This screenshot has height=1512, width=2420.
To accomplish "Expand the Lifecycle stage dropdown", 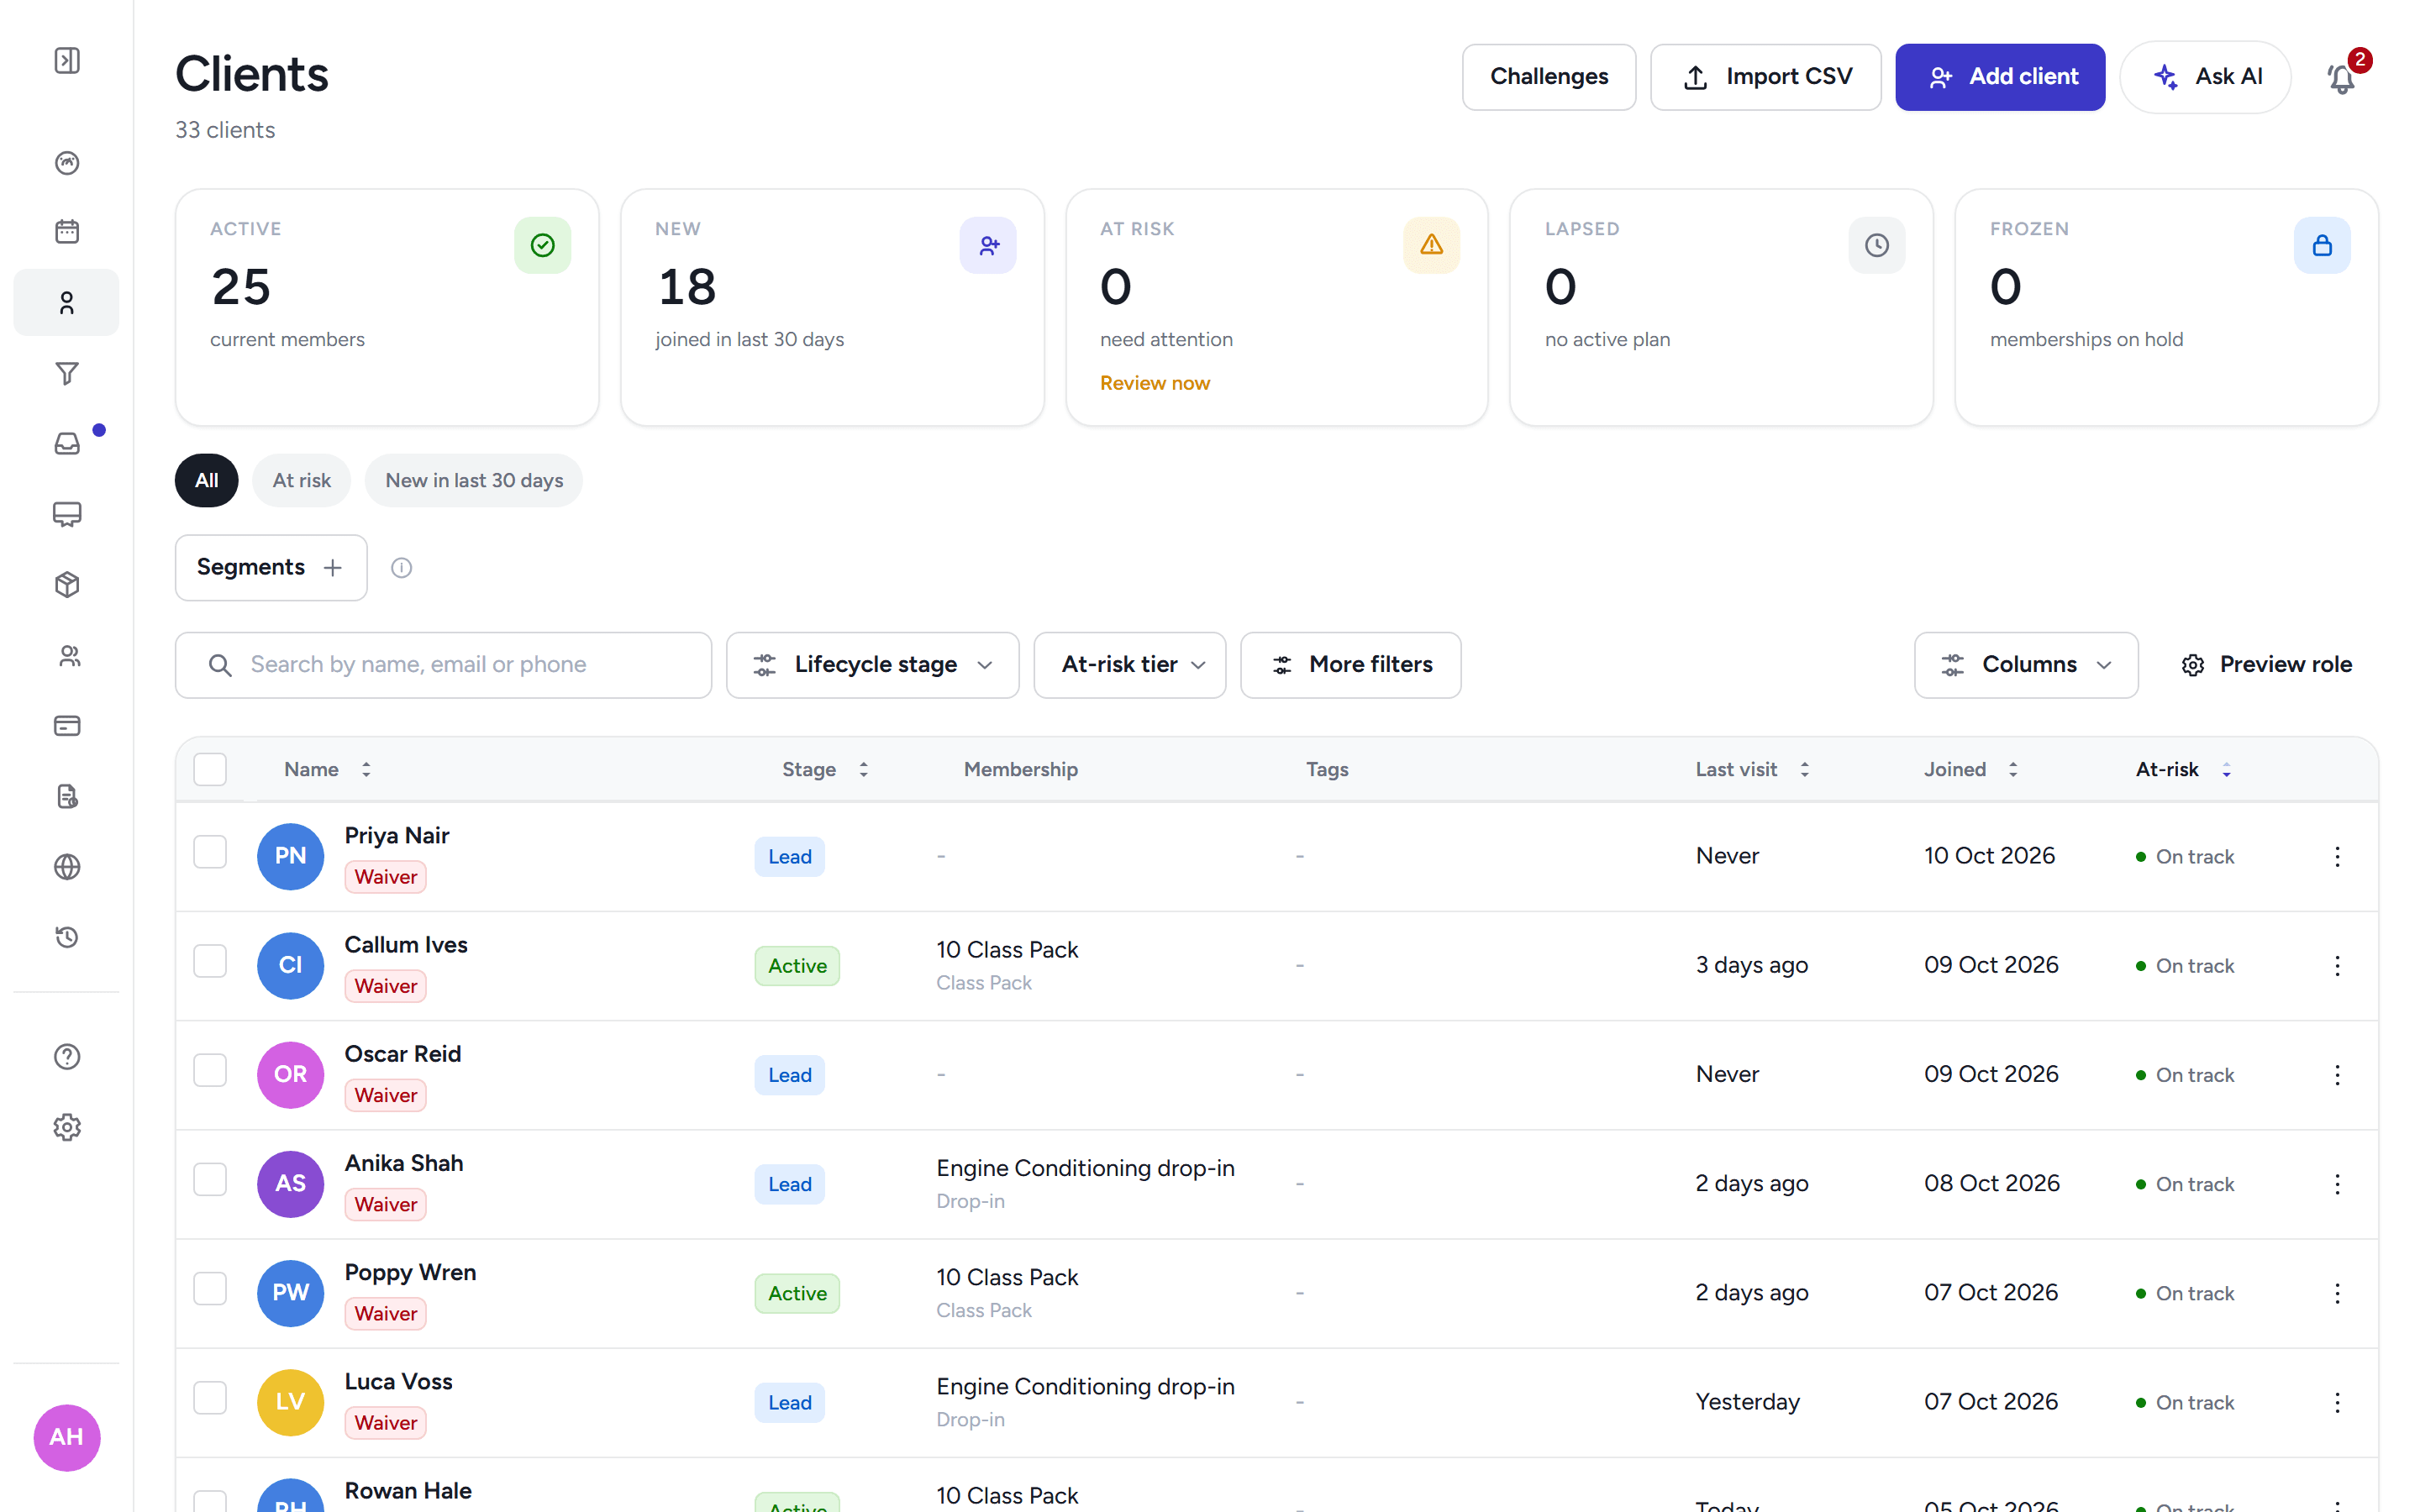I will [x=872, y=664].
